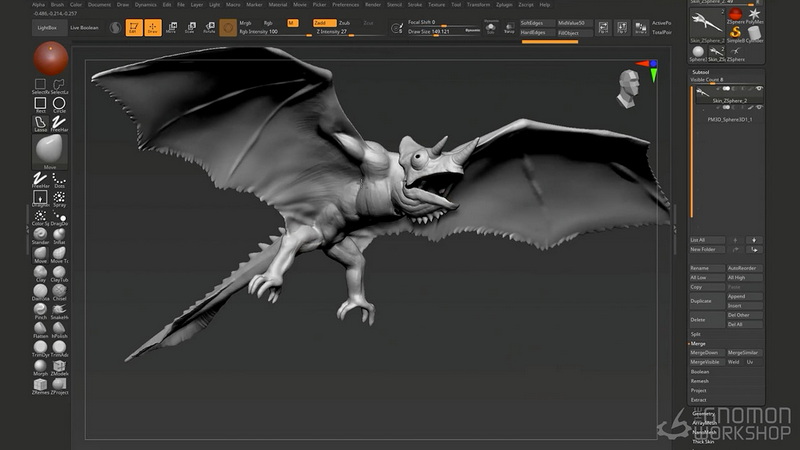800x450 pixels.
Task: Pick the ZProject brush
Action: (x=59, y=387)
